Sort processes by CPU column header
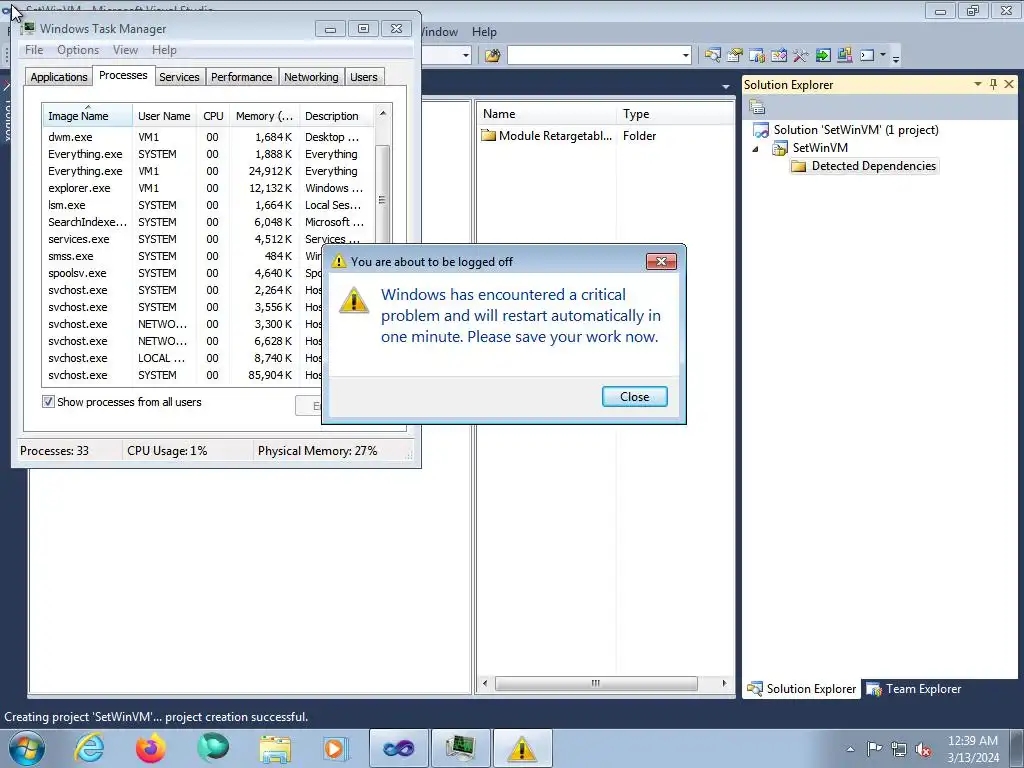The height and width of the screenshot is (768, 1024). click(213, 116)
